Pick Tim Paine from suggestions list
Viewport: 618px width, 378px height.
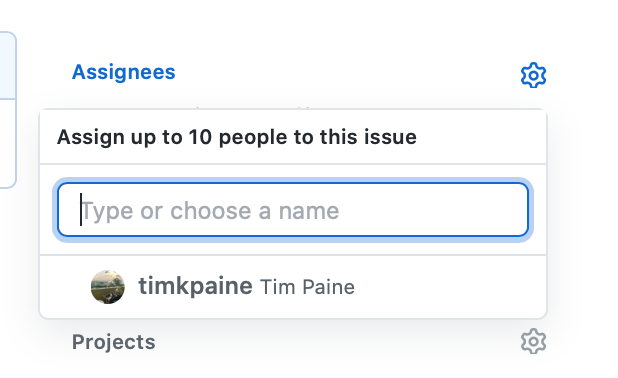point(293,287)
